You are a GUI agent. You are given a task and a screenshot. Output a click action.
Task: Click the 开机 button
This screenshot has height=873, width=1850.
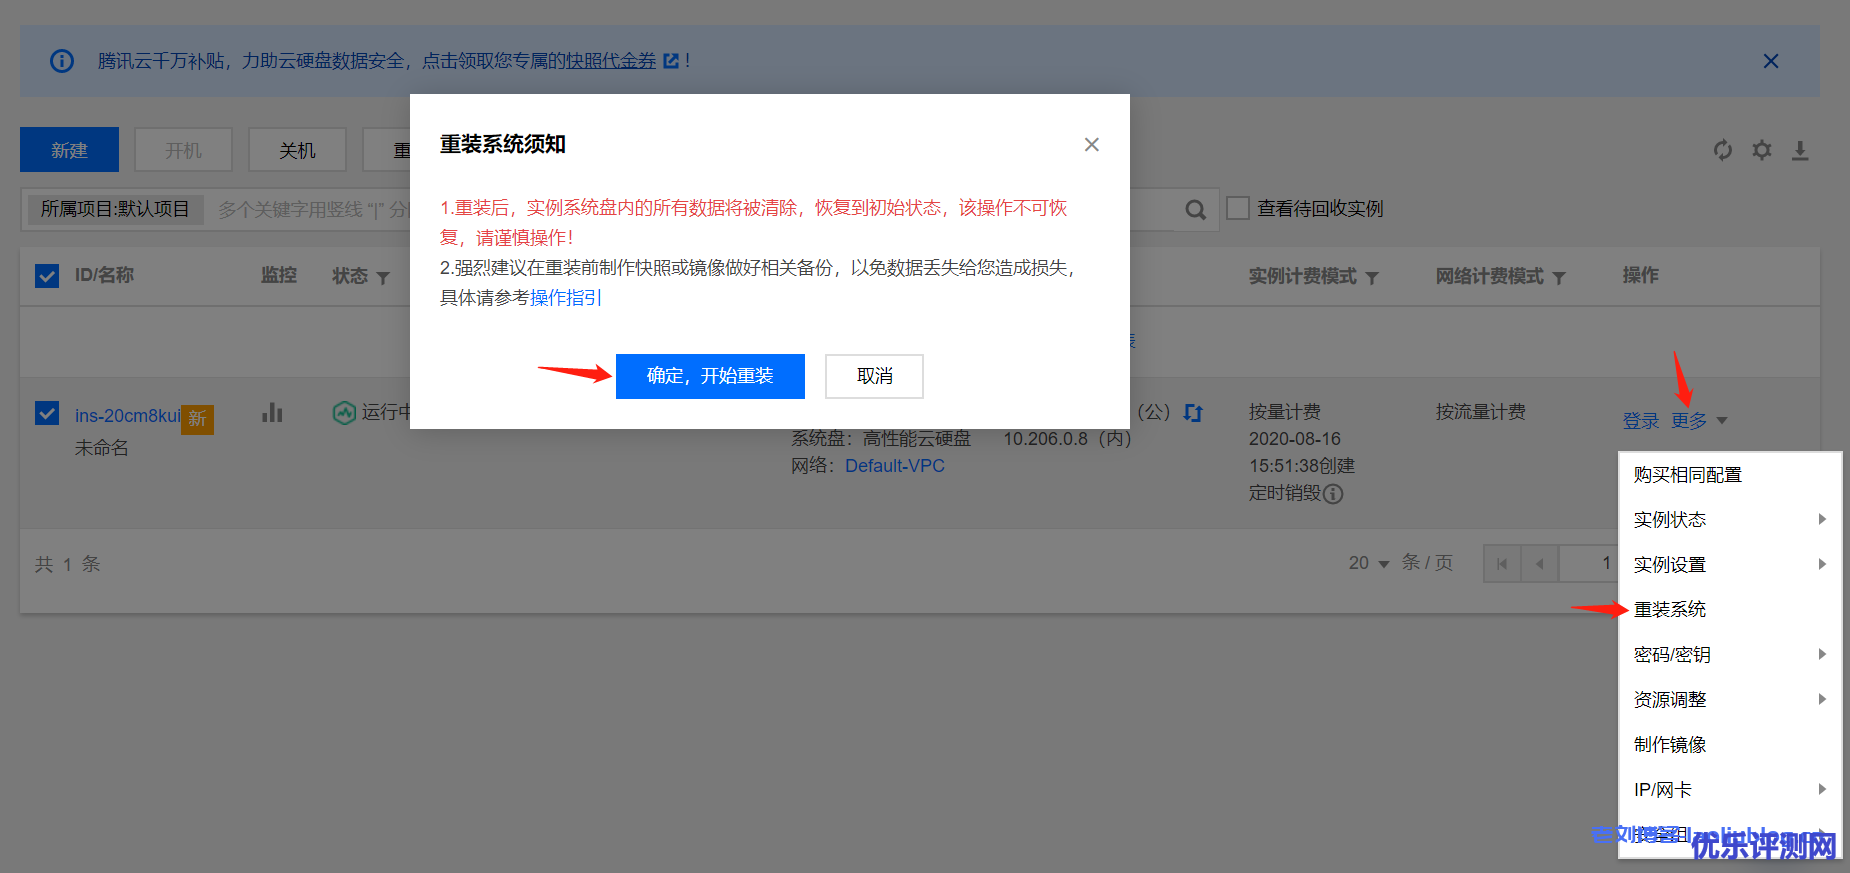pos(184,150)
